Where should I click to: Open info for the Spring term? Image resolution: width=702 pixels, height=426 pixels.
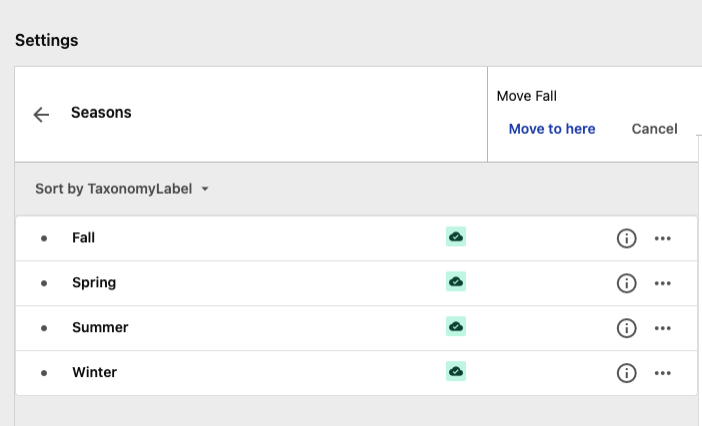pos(626,283)
